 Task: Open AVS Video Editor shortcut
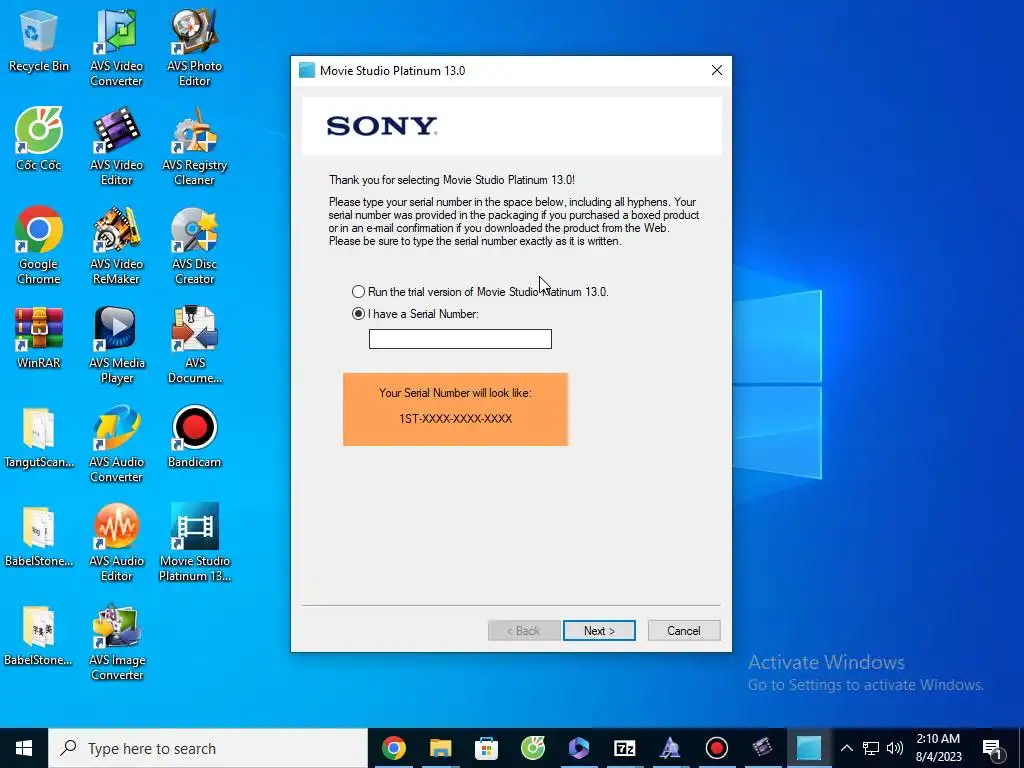pyautogui.click(x=116, y=147)
